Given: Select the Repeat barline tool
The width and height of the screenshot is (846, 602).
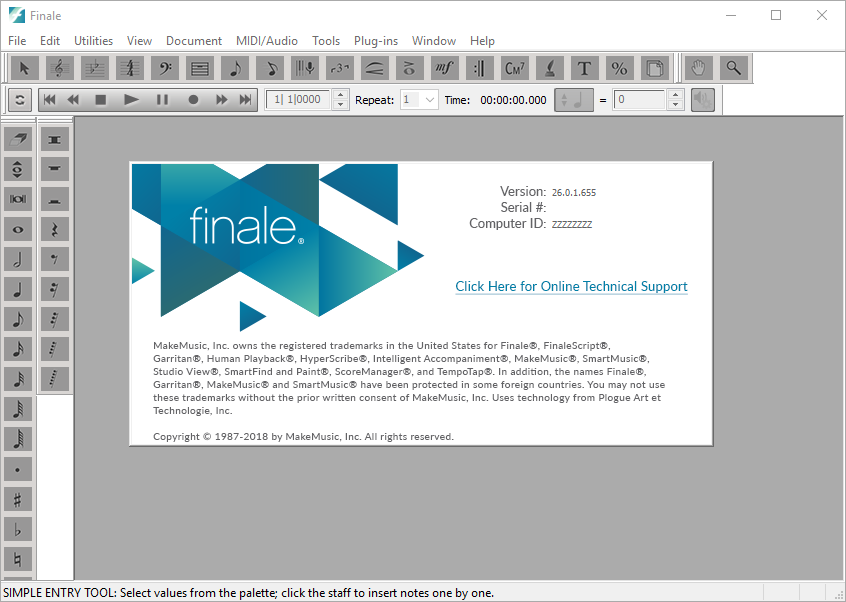Looking at the screenshot, I should (x=480, y=68).
